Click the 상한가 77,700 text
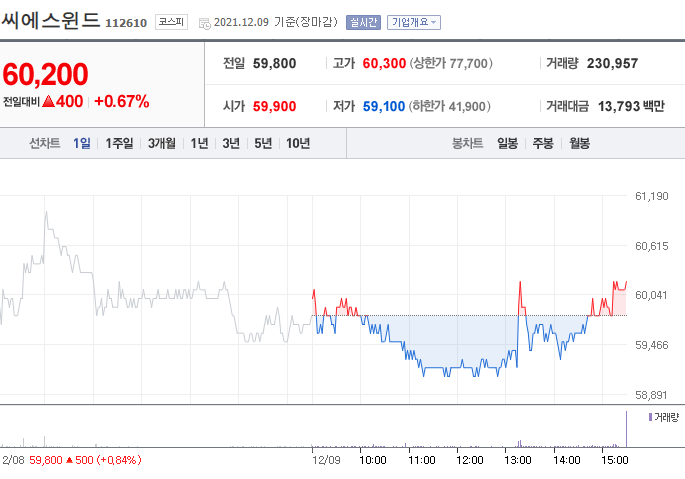Image resolution: width=685 pixels, height=479 pixels. pyautogui.click(x=451, y=63)
